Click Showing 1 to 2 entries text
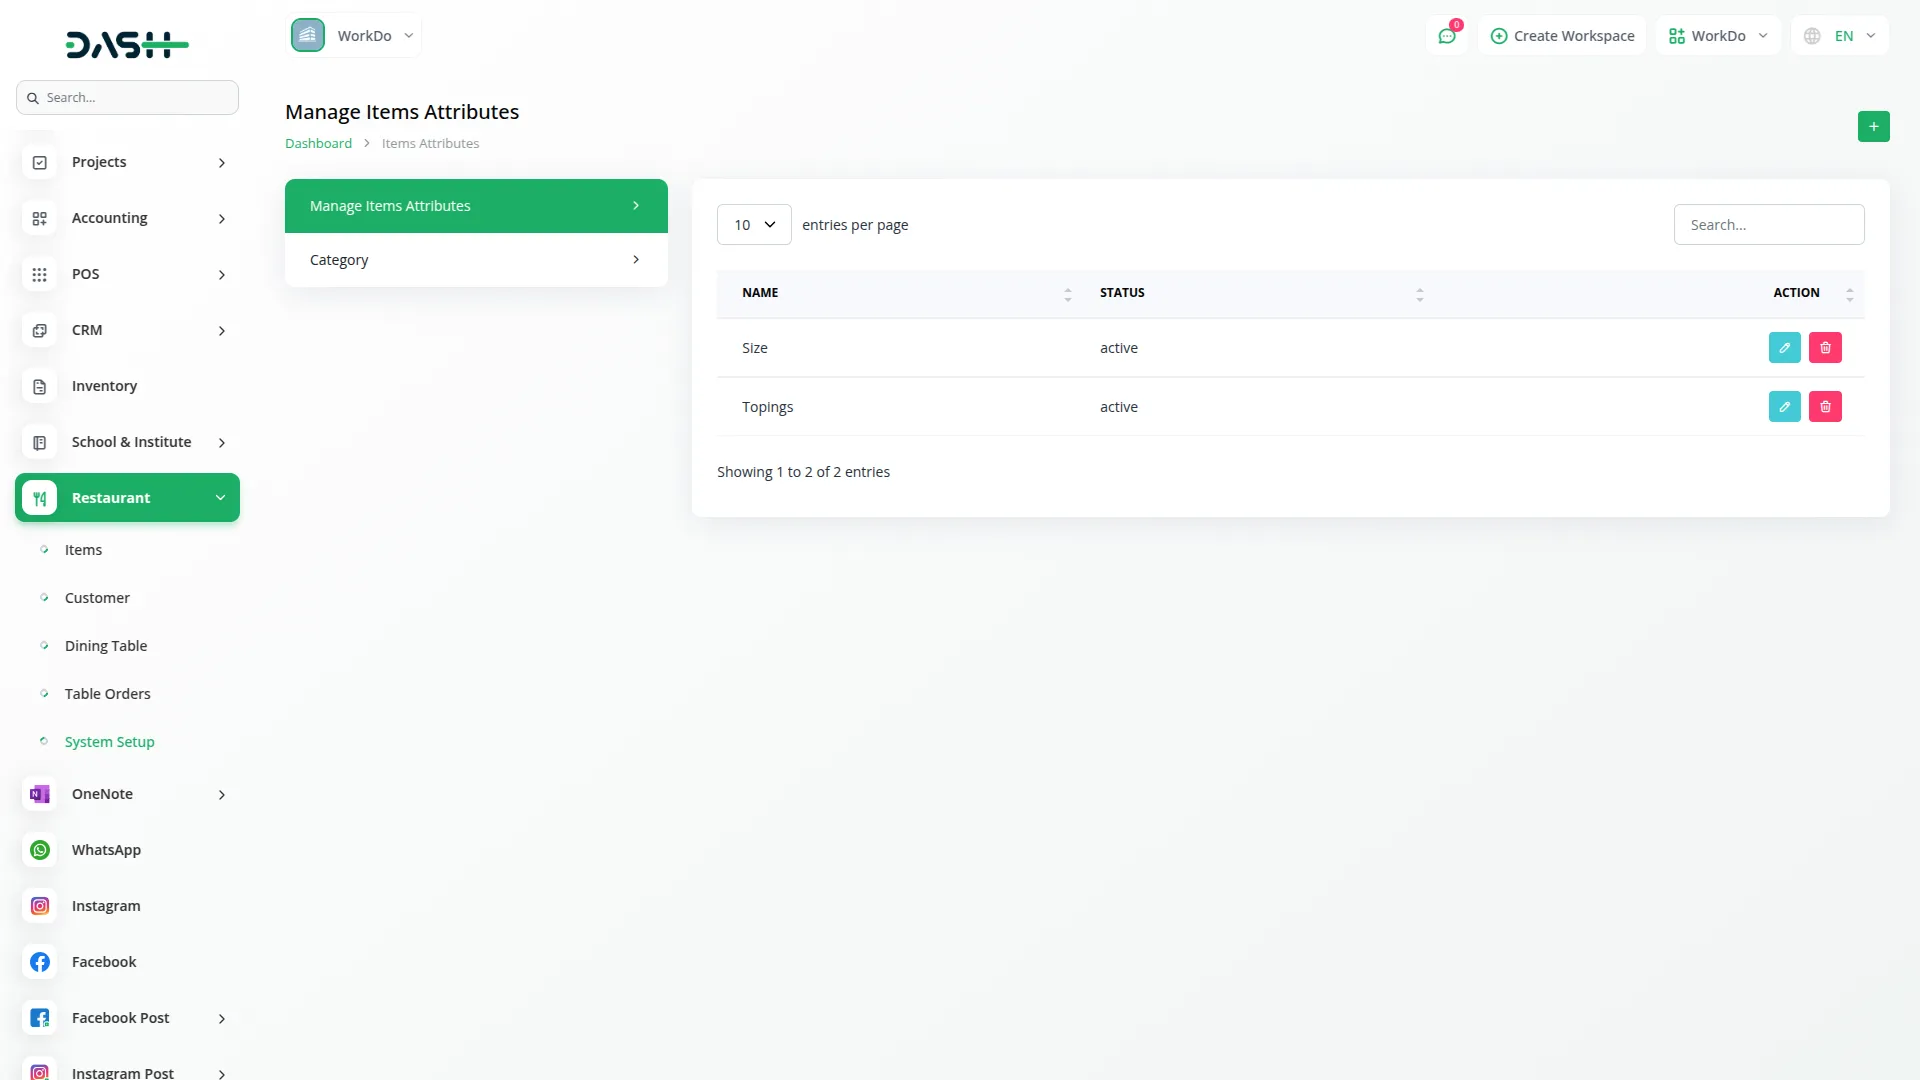Viewport: 1920px width, 1080px height. (803, 472)
